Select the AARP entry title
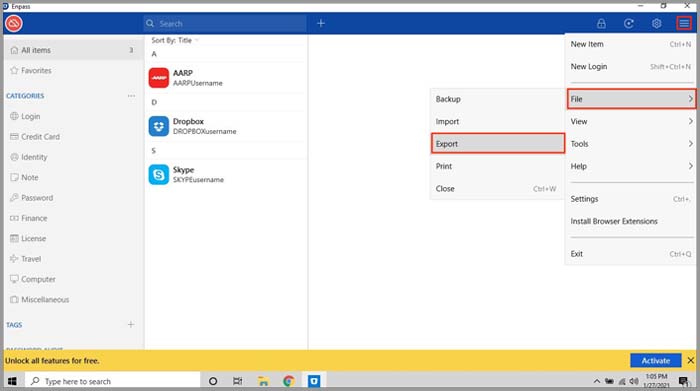This screenshot has height=391, width=700. click(x=183, y=73)
